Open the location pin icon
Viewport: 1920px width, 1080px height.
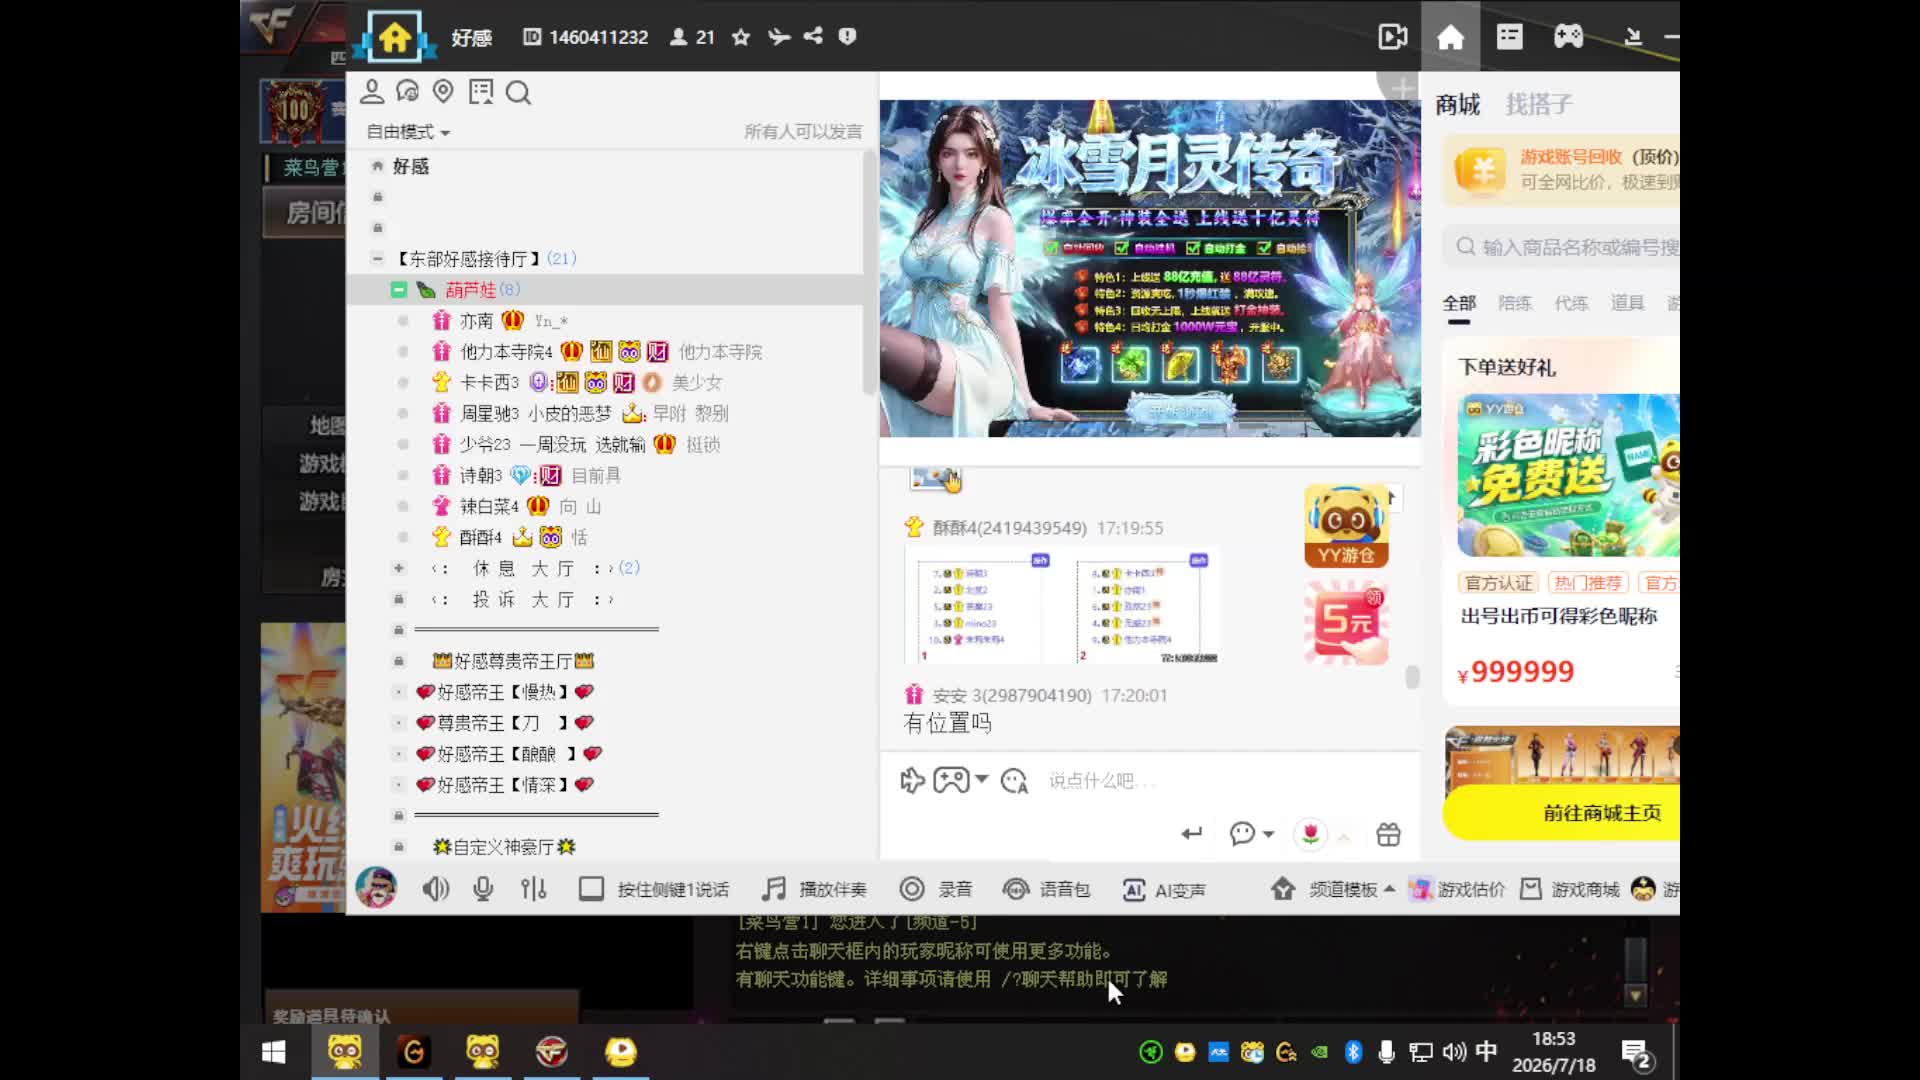click(x=443, y=92)
